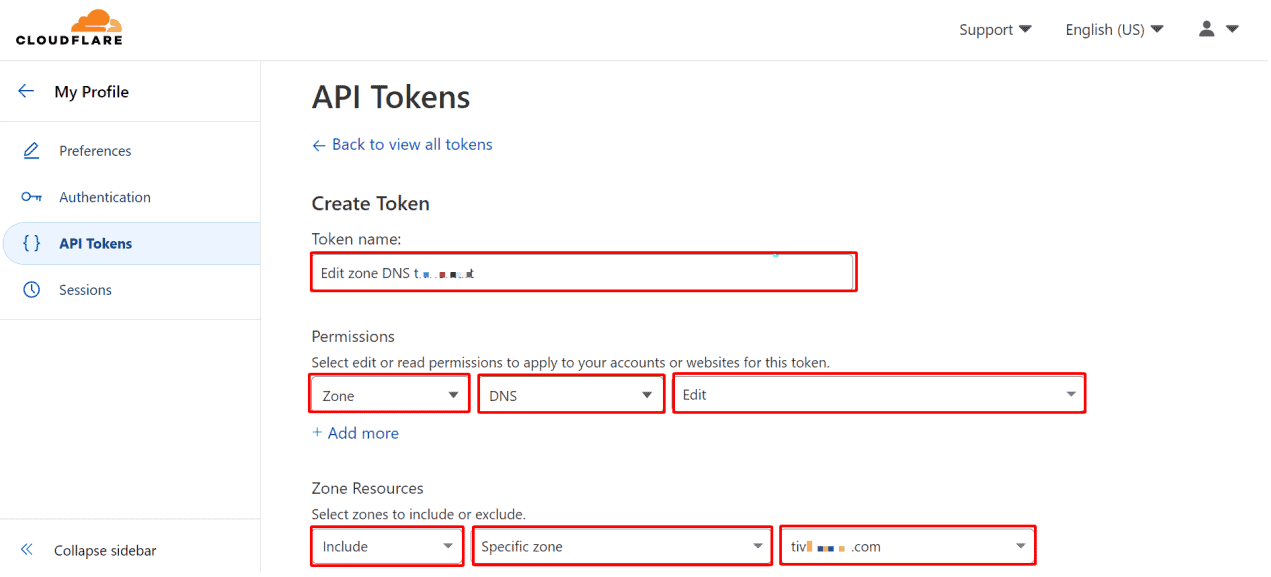Image resolution: width=1271 pixels, height=577 pixels.
Task: Click the braces icon beside API Tokens
Action: click(x=30, y=243)
